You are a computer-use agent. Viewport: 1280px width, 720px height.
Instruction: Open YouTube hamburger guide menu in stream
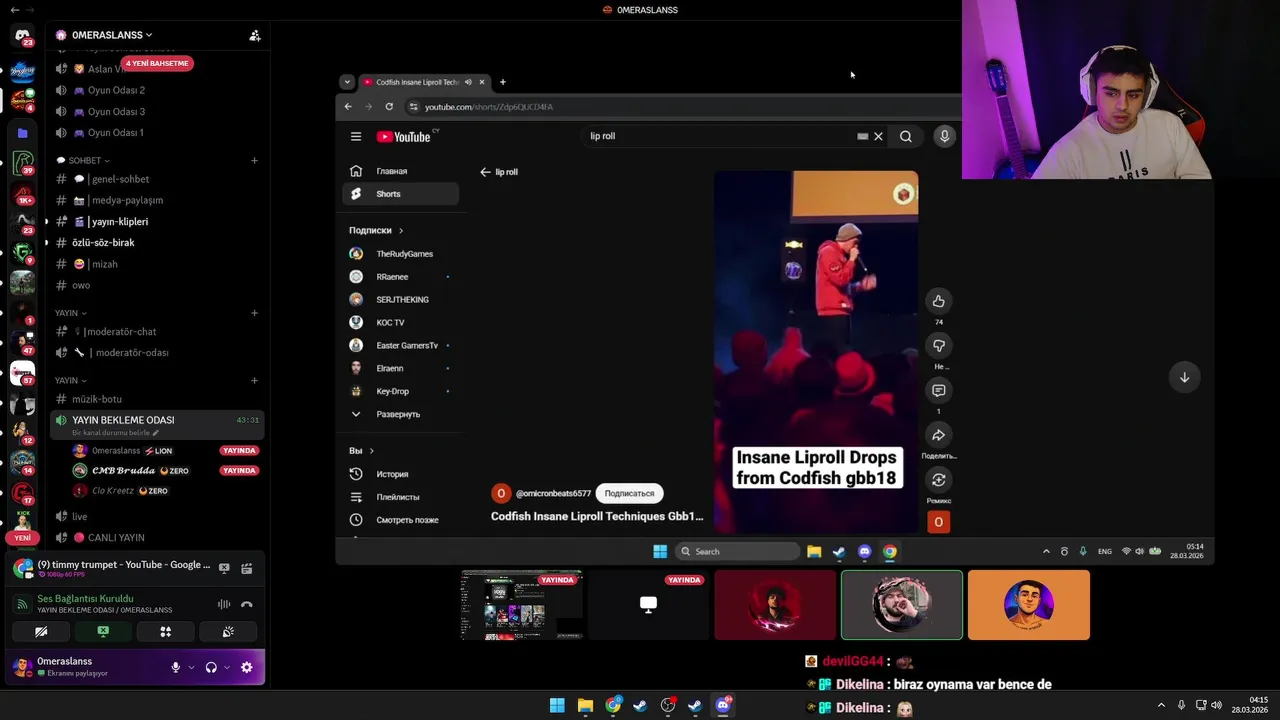point(355,137)
